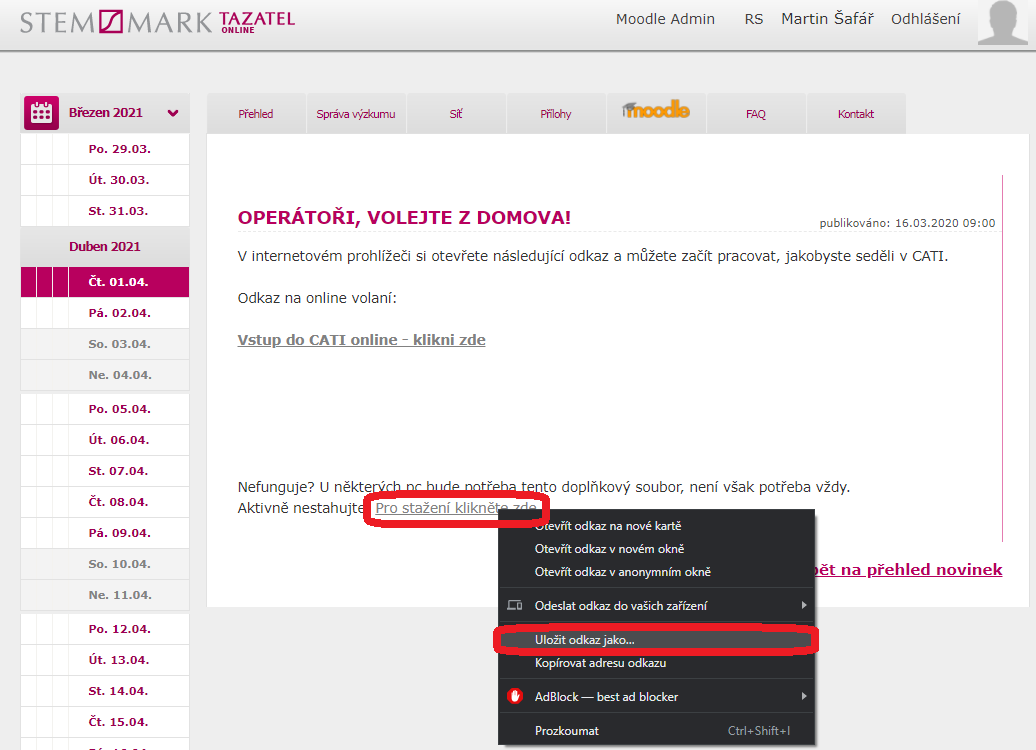Click the Stemmark Tazatel logo

pos(157,22)
